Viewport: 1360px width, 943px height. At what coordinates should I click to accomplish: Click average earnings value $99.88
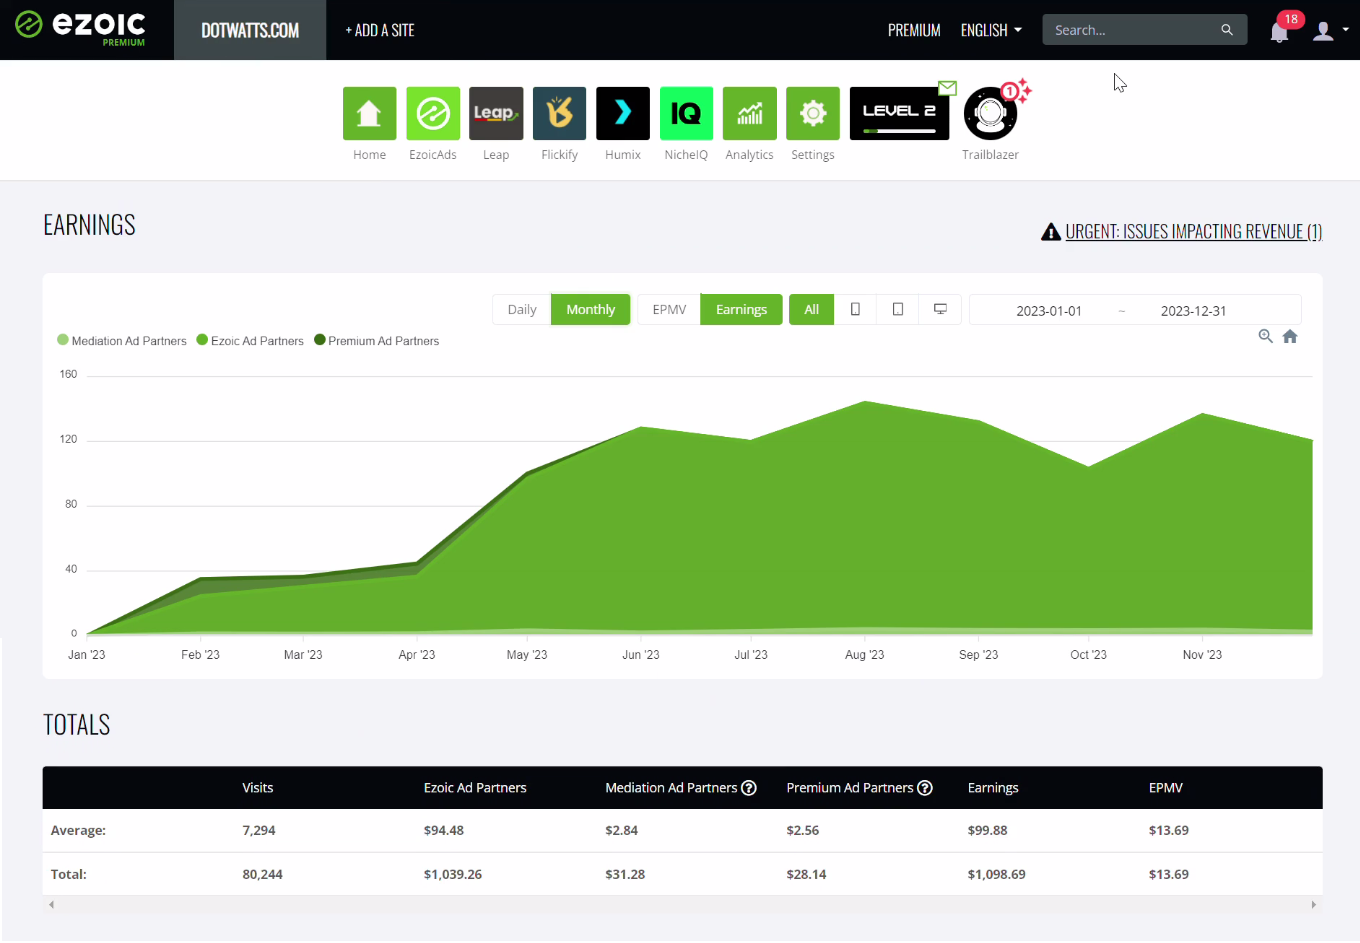988,830
